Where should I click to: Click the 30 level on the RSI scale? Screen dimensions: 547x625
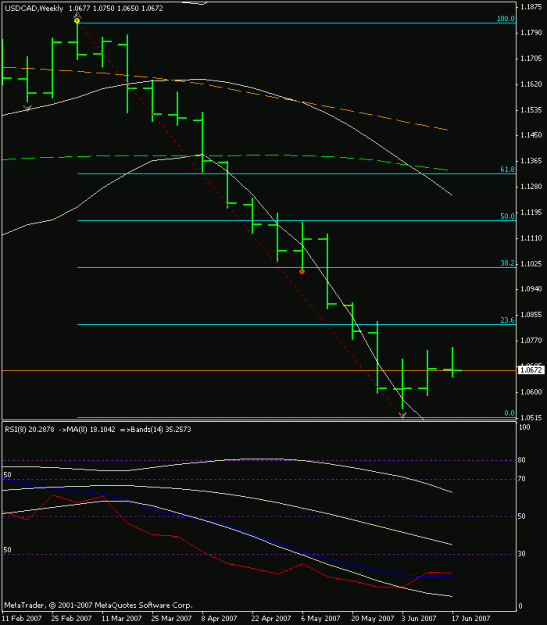(x=521, y=554)
